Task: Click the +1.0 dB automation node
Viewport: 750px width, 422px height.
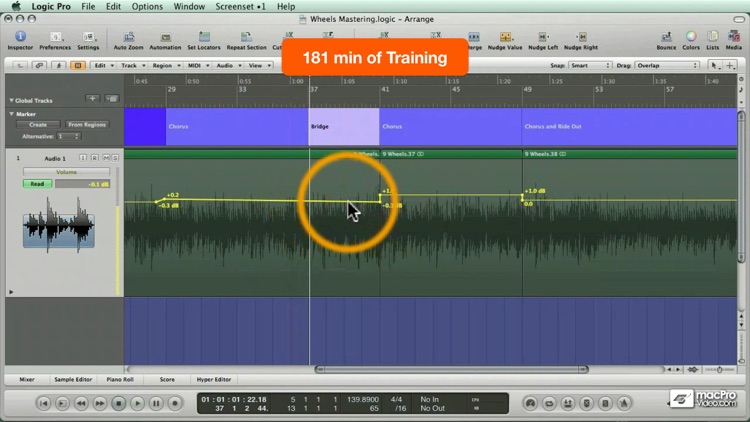Action: pyautogui.click(x=522, y=195)
